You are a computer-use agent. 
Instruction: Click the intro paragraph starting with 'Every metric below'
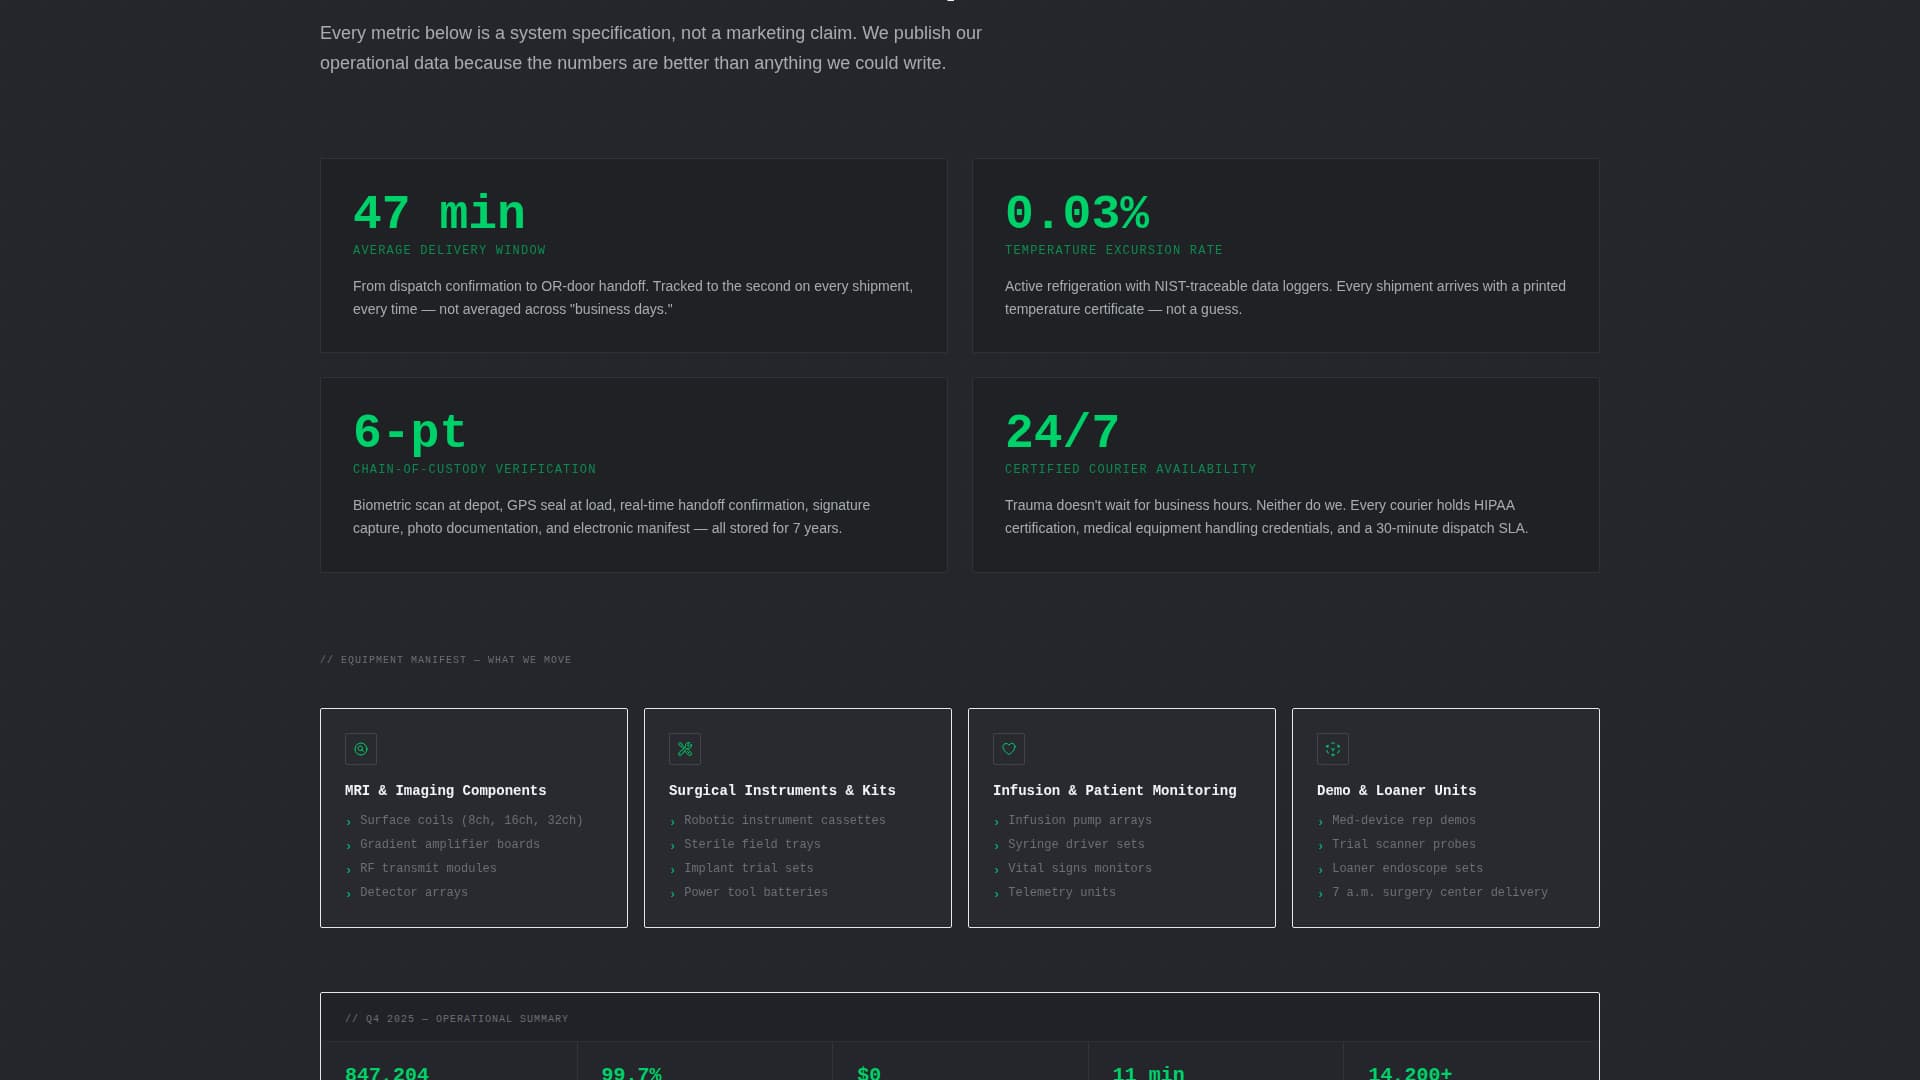pyautogui.click(x=651, y=48)
